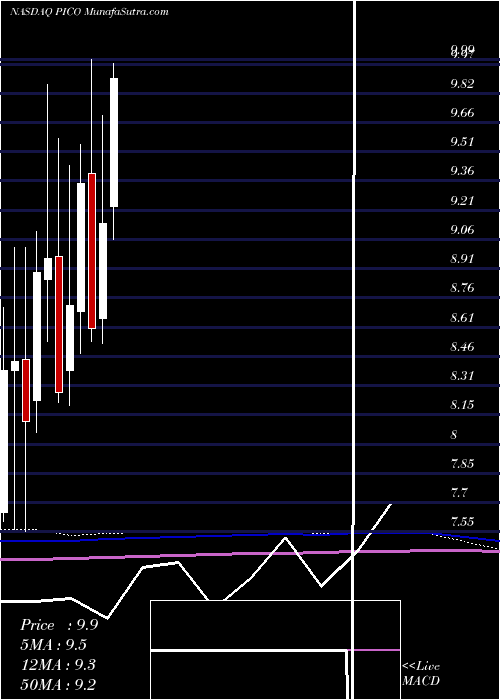Click the 8.91 price axis label
The width and height of the screenshot is (500, 700).
pyautogui.click(x=462, y=259)
